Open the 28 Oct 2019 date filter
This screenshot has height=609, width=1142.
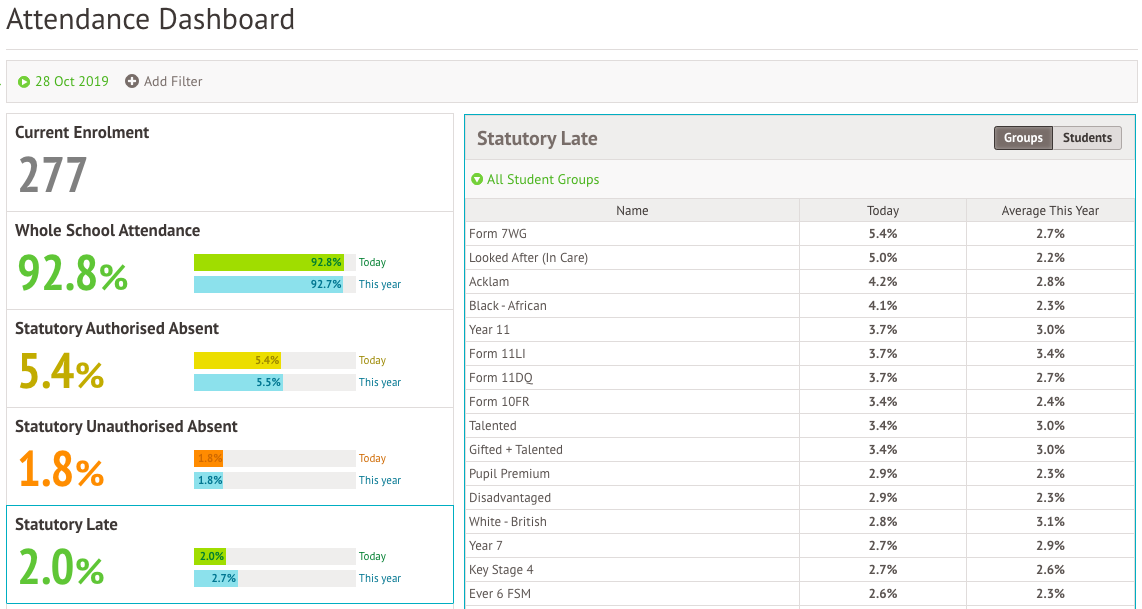(x=71, y=82)
